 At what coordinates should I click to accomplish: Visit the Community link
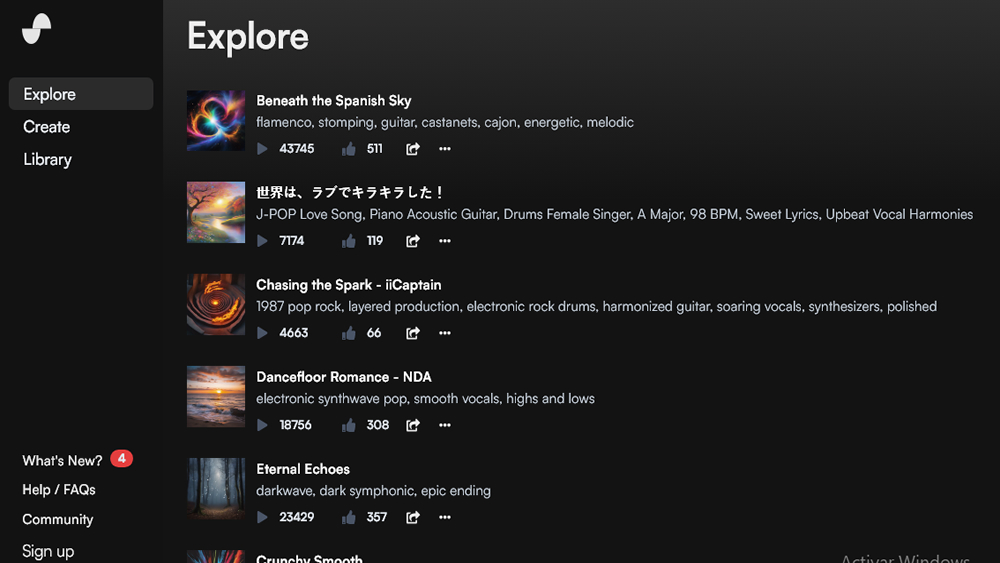tap(58, 520)
